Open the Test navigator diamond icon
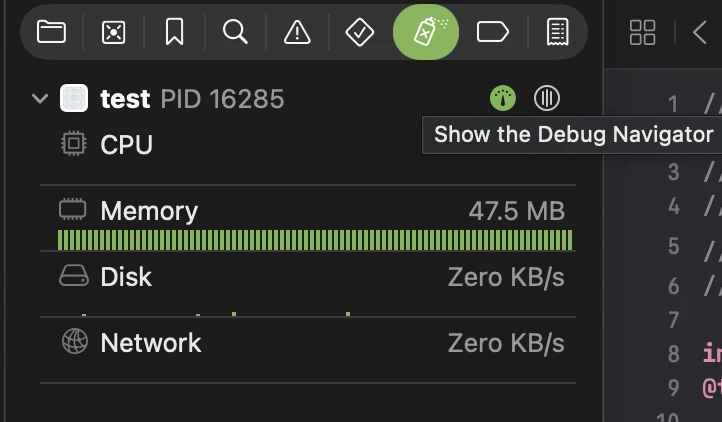The image size is (722, 422). point(359,32)
